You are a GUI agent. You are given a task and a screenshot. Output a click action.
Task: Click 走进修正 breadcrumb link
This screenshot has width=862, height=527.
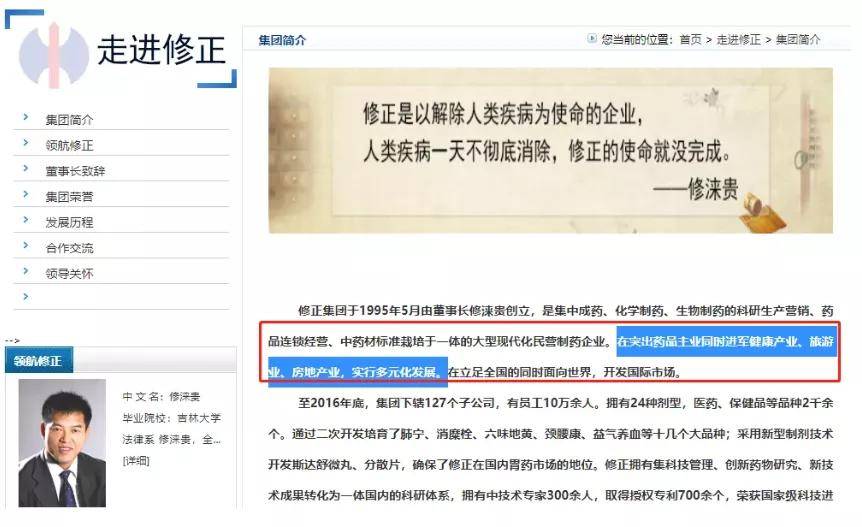pyautogui.click(x=738, y=40)
